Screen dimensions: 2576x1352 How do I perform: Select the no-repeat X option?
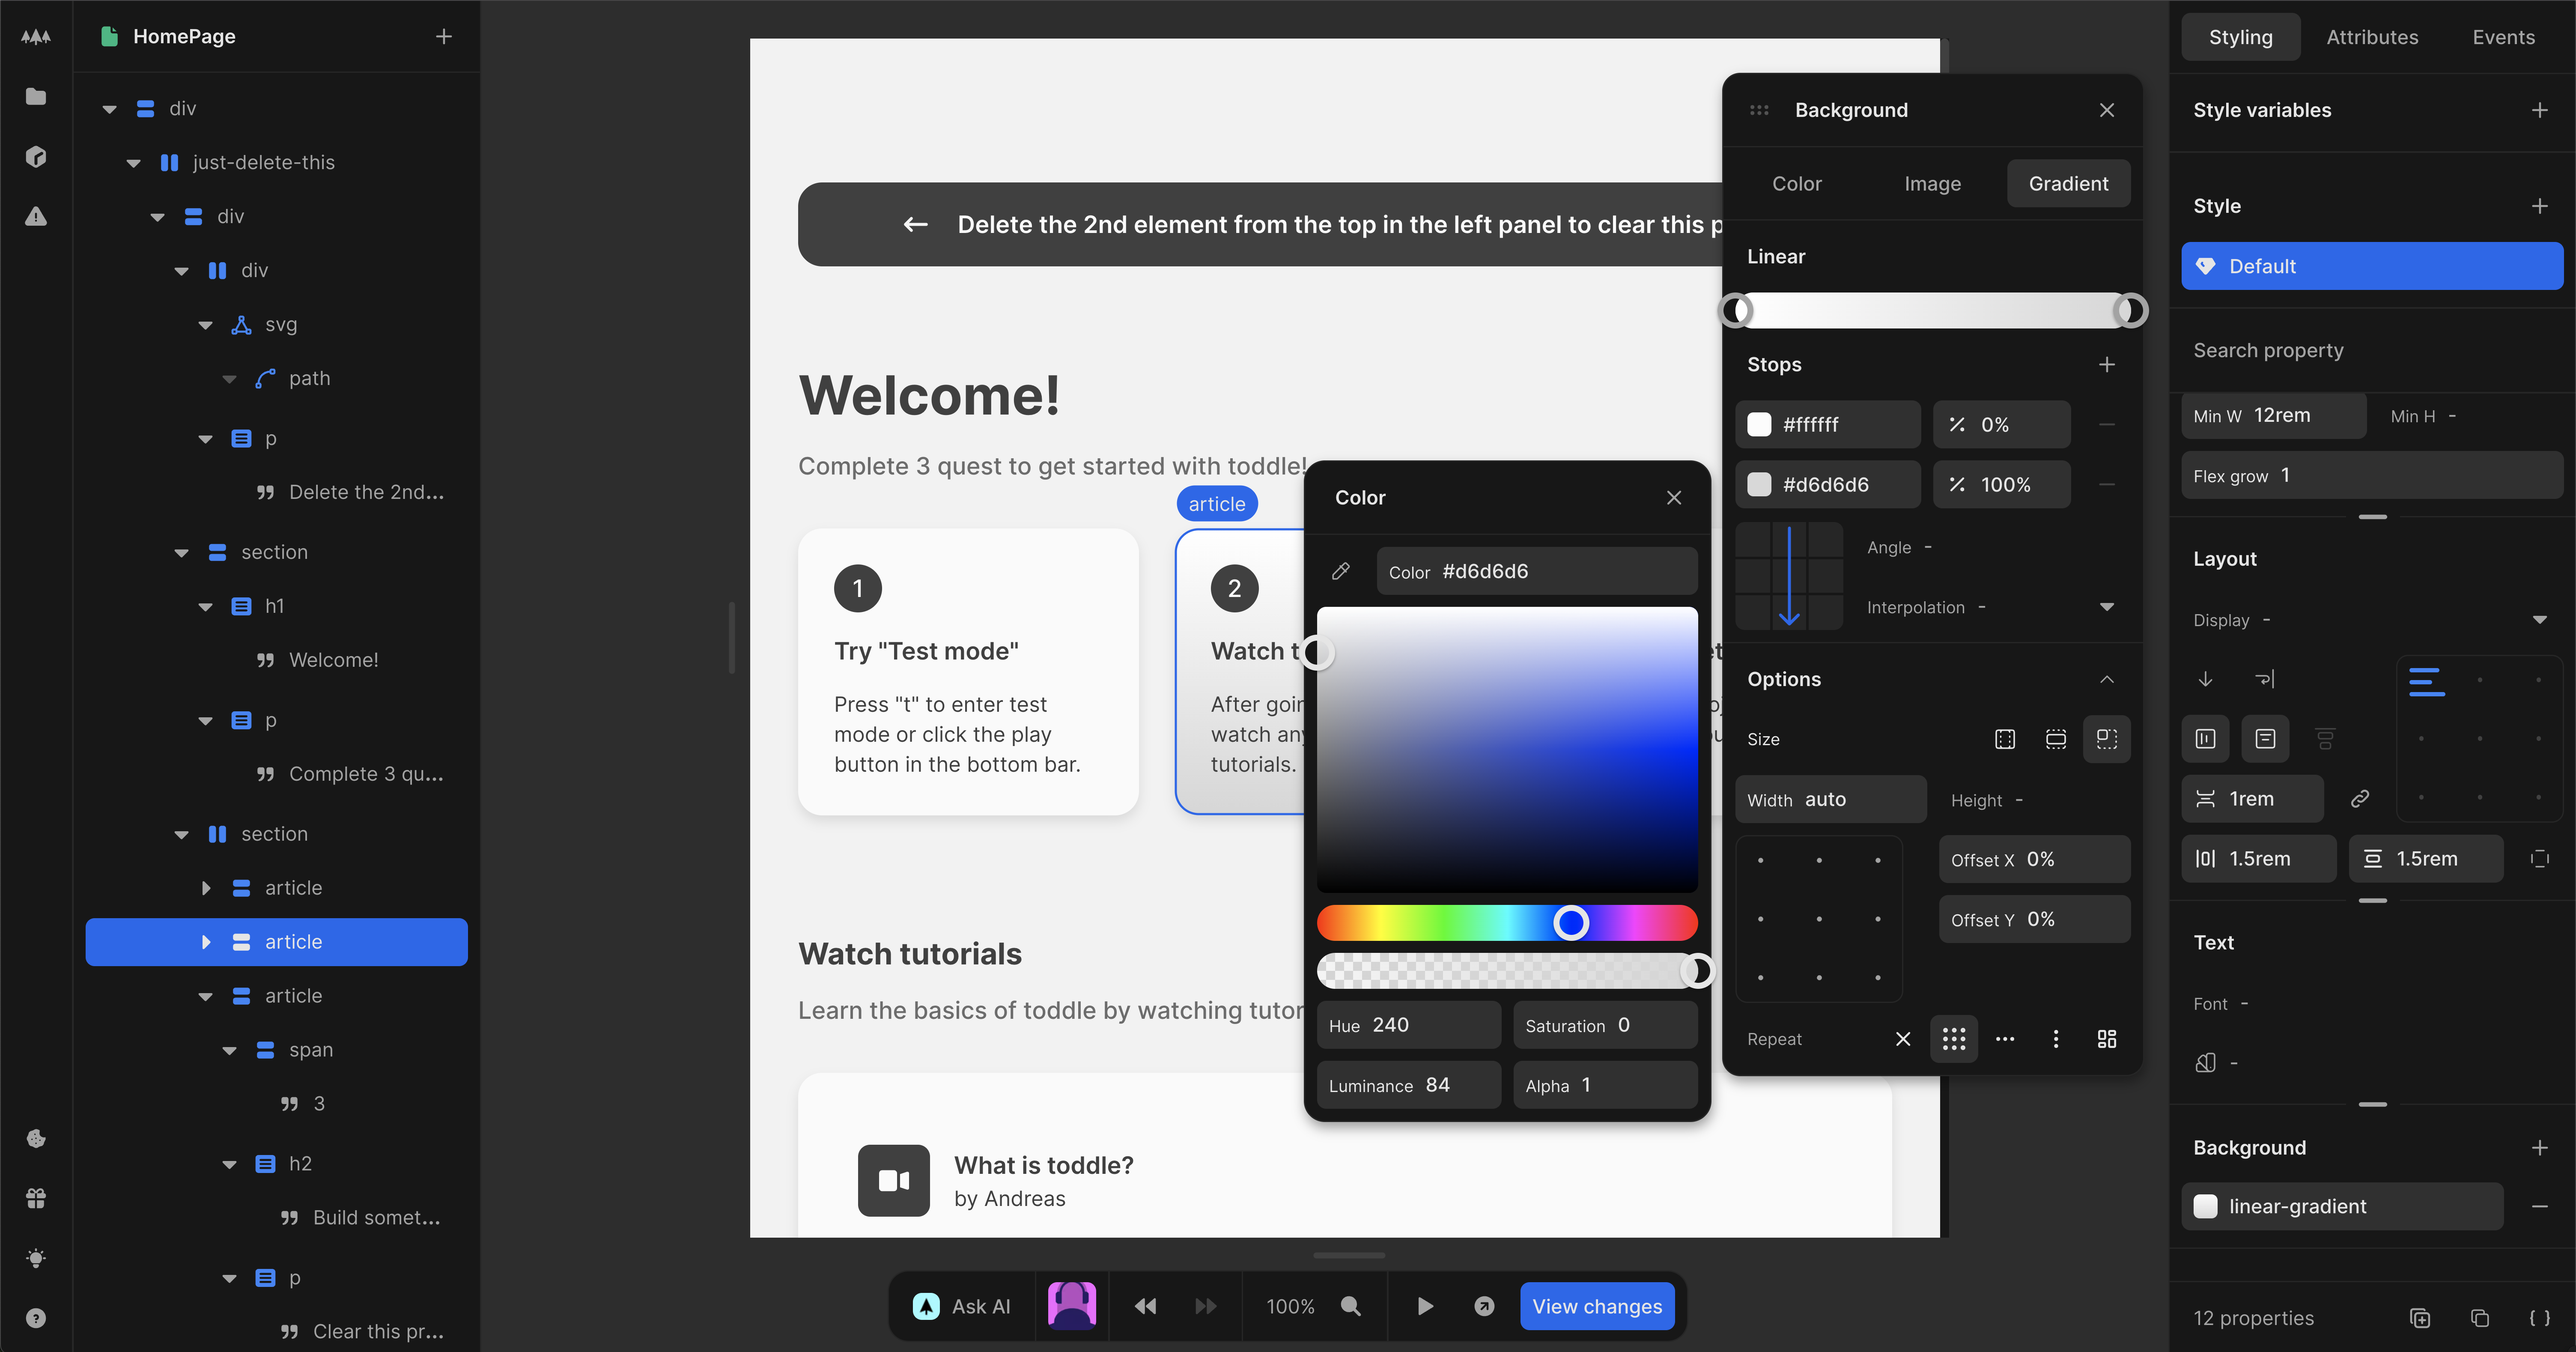click(1903, 1039)
